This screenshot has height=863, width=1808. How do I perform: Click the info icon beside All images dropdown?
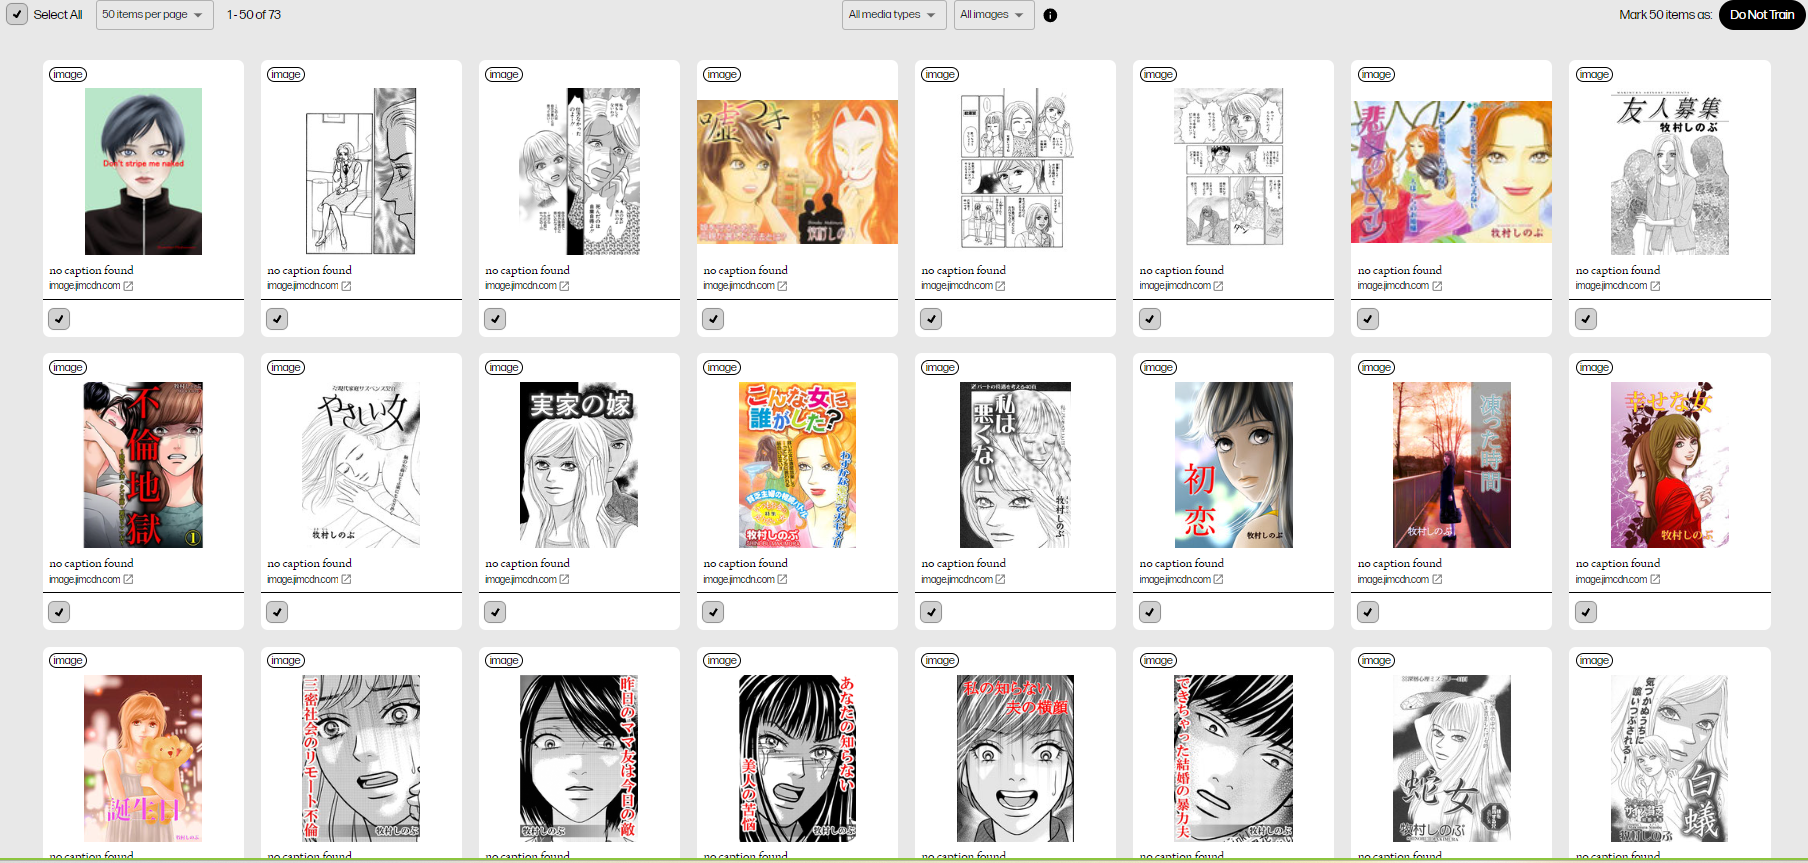click(1050, 15)
